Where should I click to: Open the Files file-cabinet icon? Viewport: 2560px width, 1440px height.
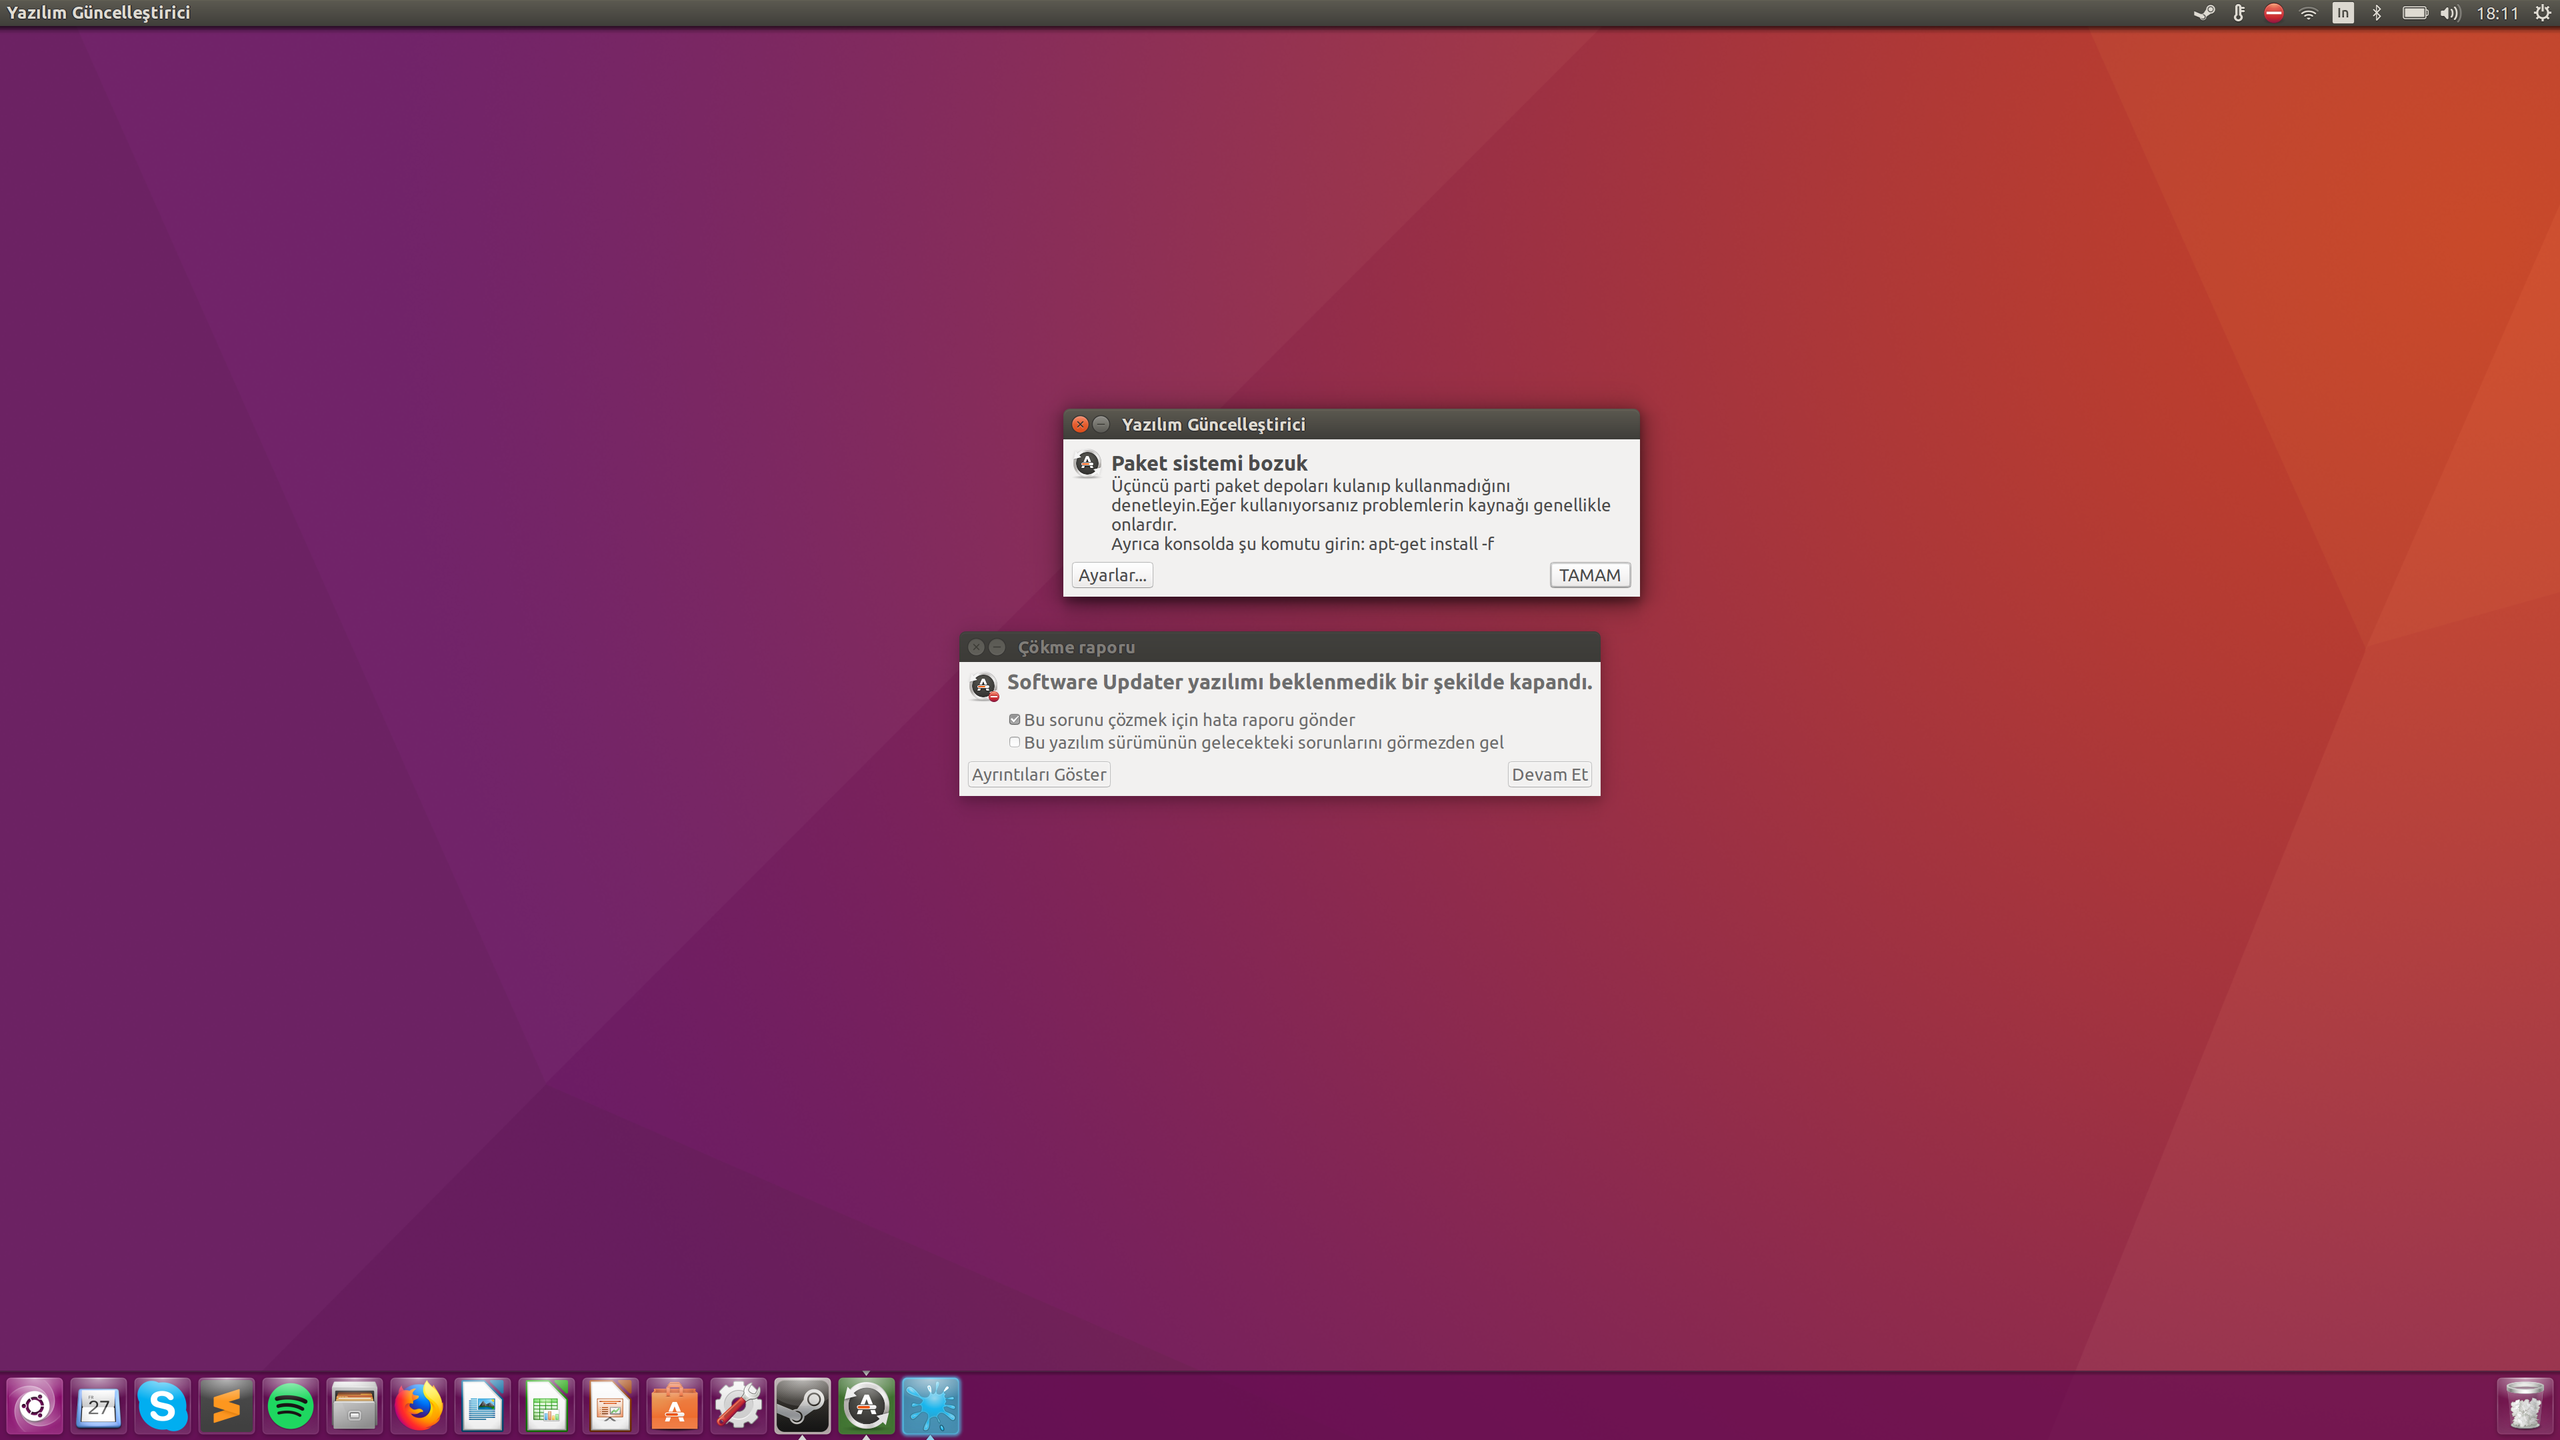click(355, 1406)
